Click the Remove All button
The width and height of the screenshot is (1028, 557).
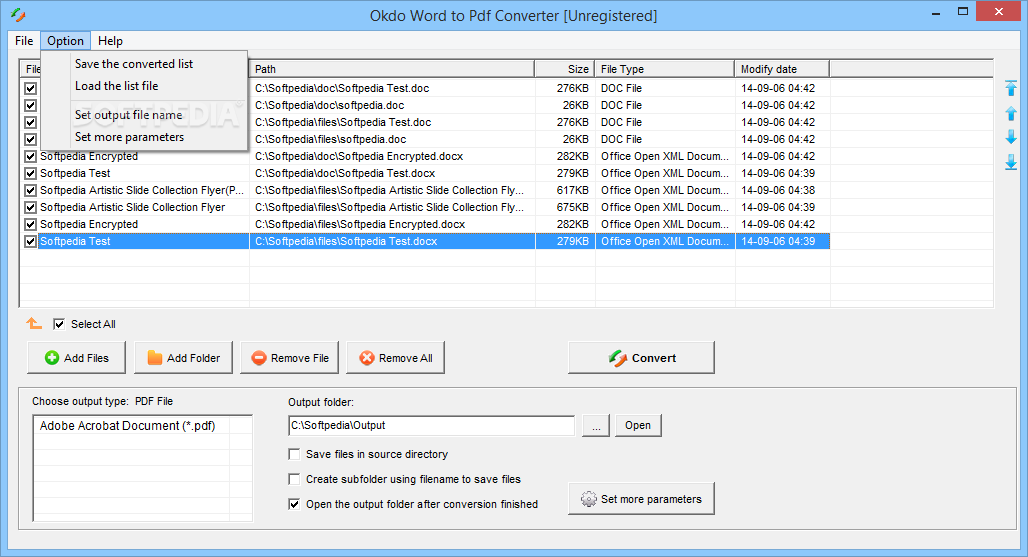pyautogui.click(x=395, y=358)
